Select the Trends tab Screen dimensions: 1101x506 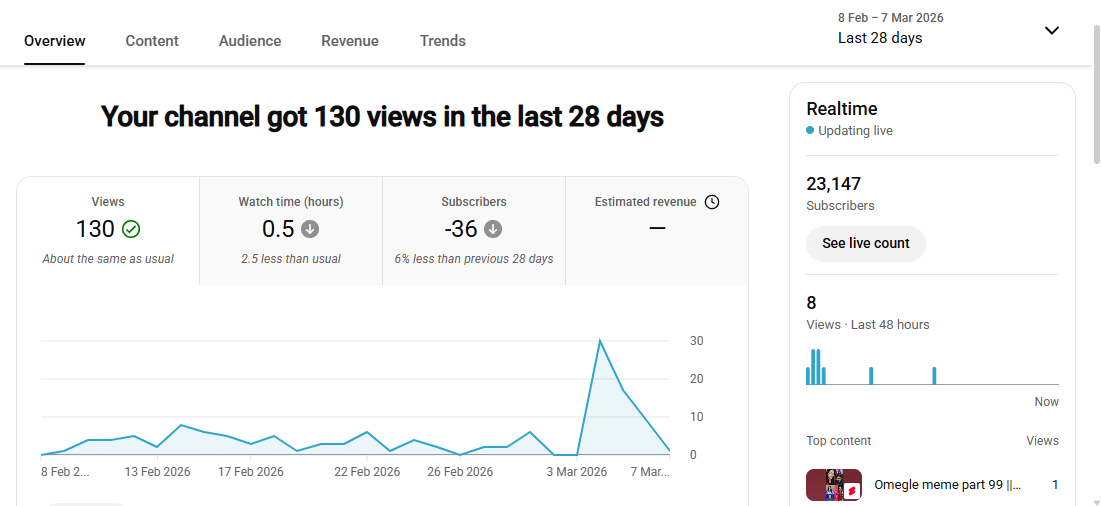(x=443, y=41)
